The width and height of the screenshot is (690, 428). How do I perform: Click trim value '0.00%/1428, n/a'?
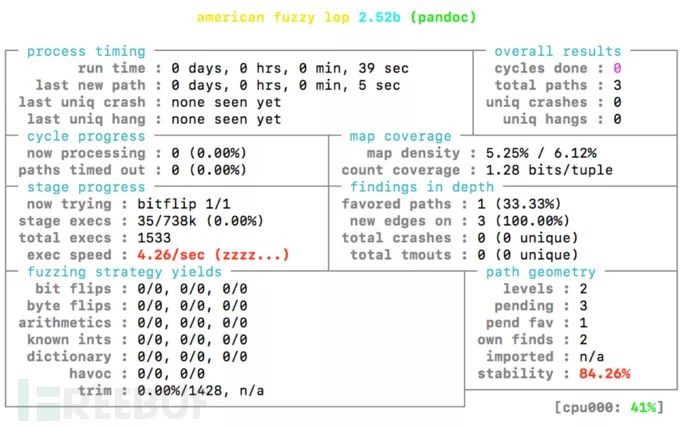pos(200,391)
